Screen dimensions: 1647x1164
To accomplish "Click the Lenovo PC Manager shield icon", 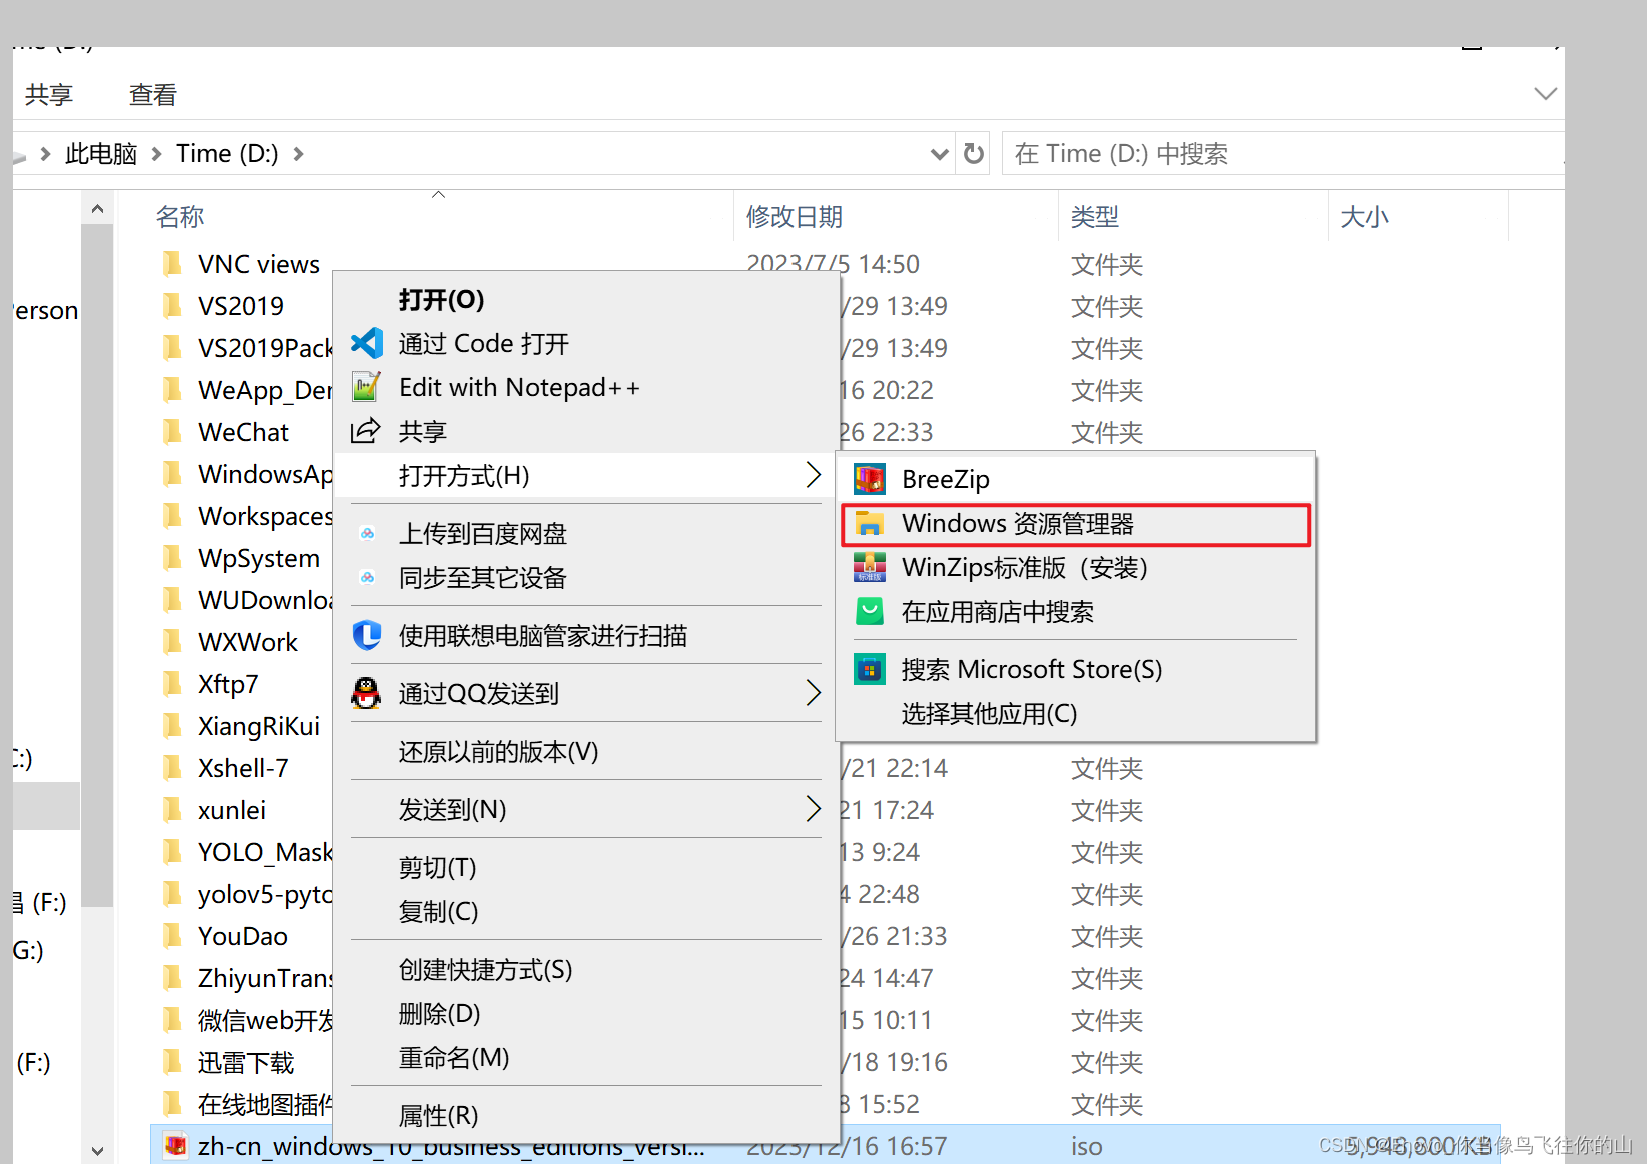I will click(367, 635).
